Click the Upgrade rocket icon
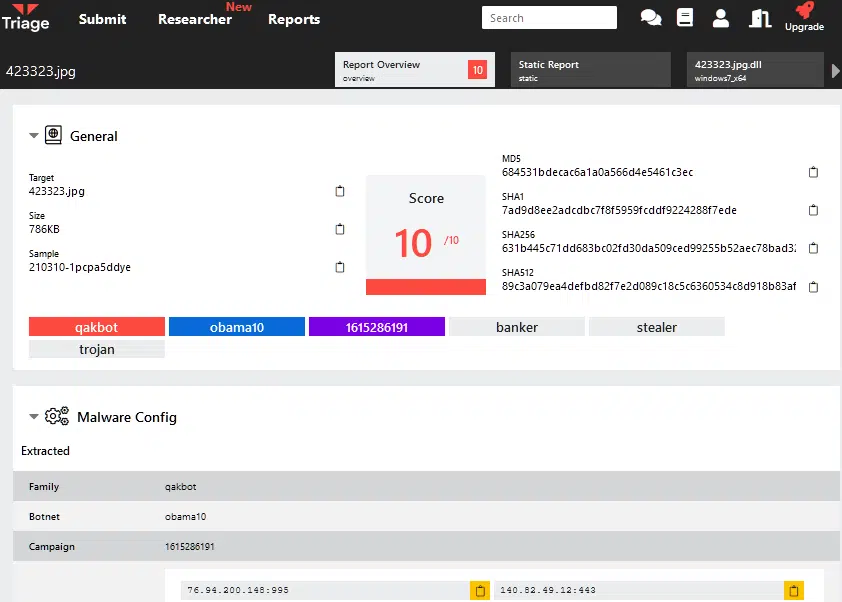Viewport: 842px width, 602px height. pos(804,13)
